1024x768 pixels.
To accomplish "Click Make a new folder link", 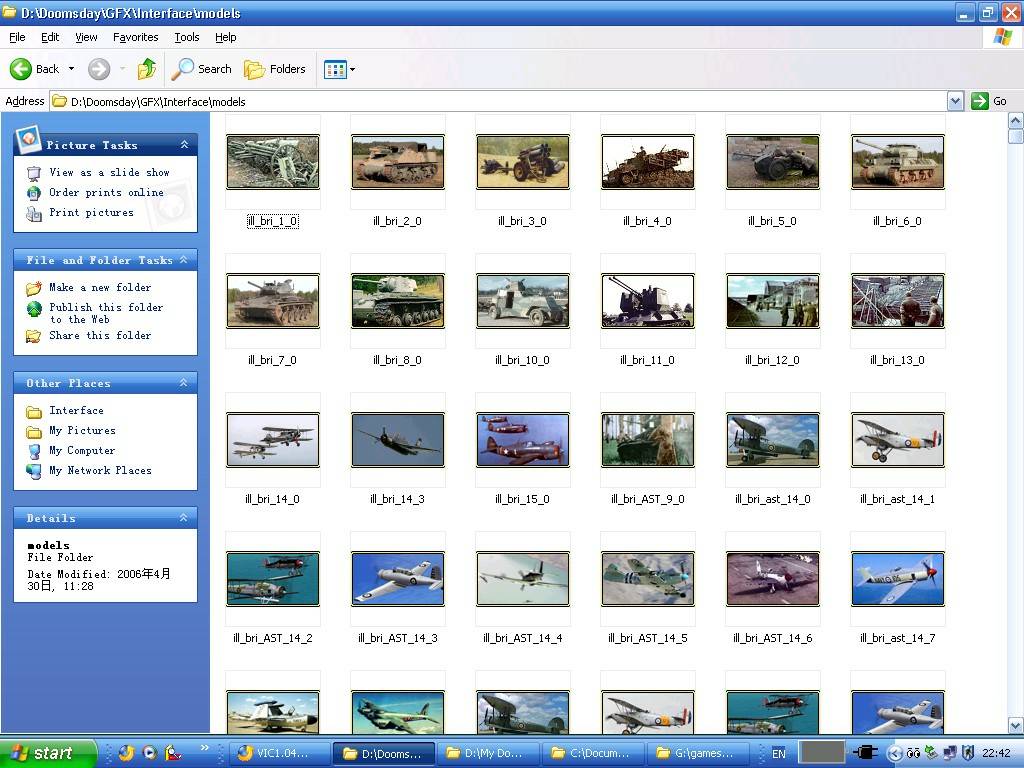I will 100,287.
